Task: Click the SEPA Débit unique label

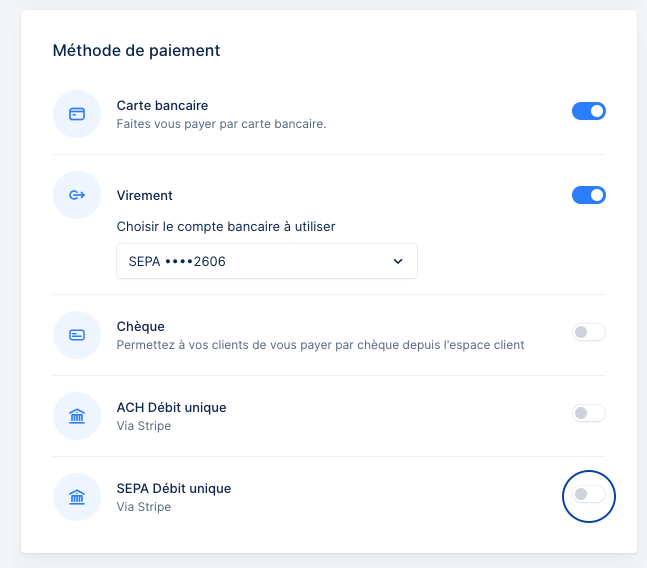Action: [x=174, y=488]
